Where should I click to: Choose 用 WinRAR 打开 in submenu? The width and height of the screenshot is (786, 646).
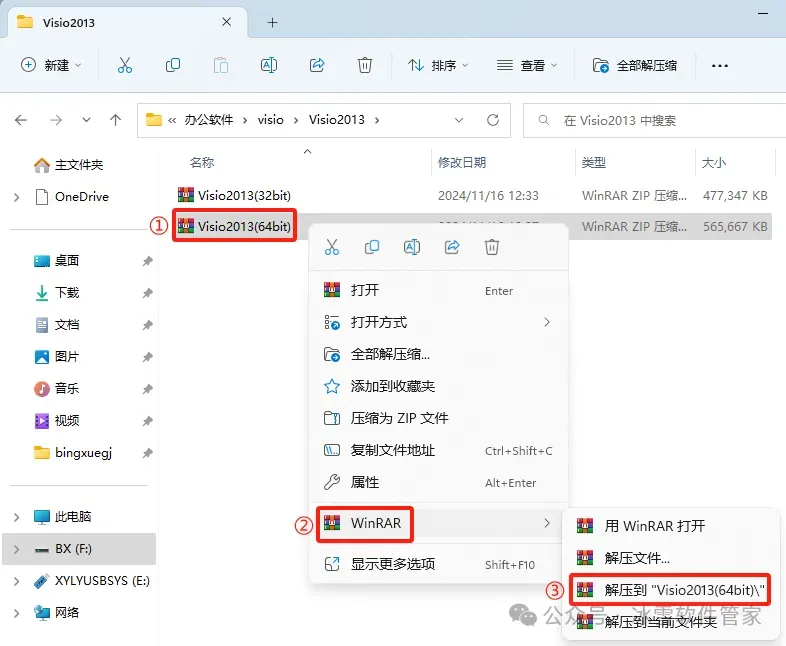pyautogui.click(x=671, y=526)
